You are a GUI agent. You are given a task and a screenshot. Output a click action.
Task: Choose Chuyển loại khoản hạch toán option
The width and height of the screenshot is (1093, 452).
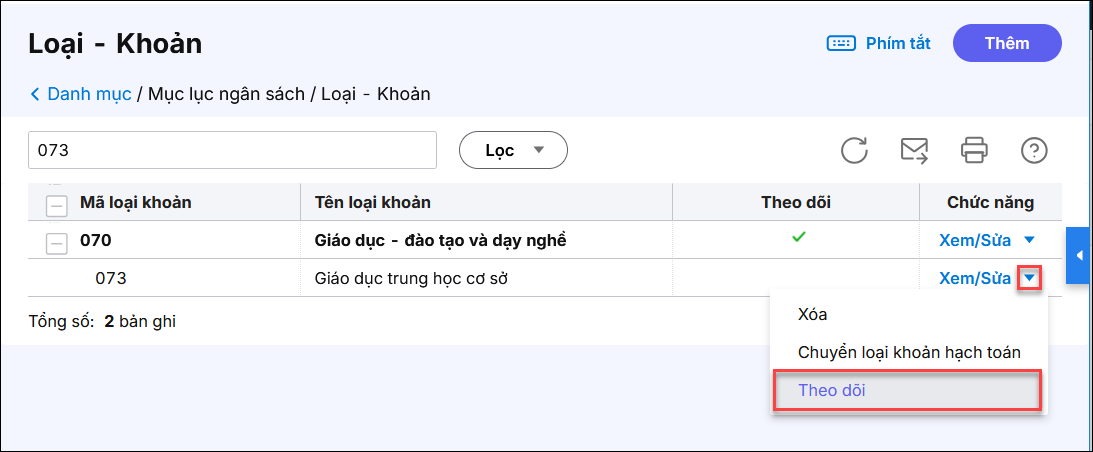click(x=909, y=352)
